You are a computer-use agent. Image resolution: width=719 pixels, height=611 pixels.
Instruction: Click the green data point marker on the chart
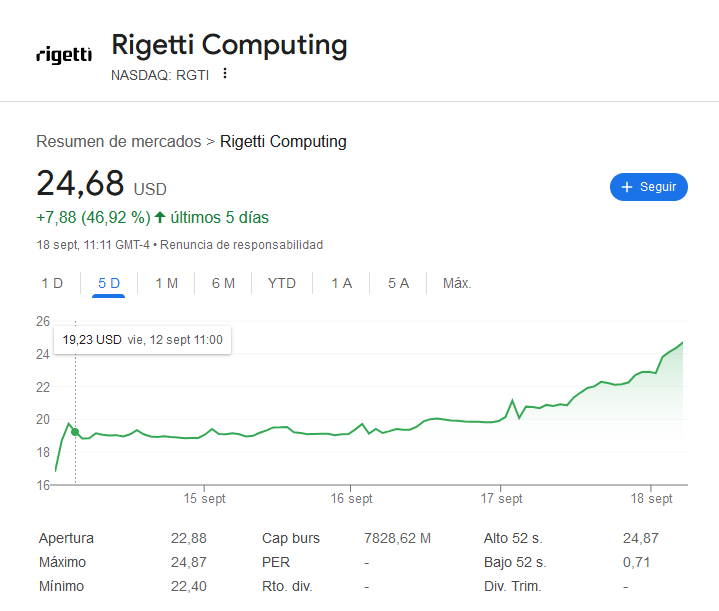[x=75, y=432]
